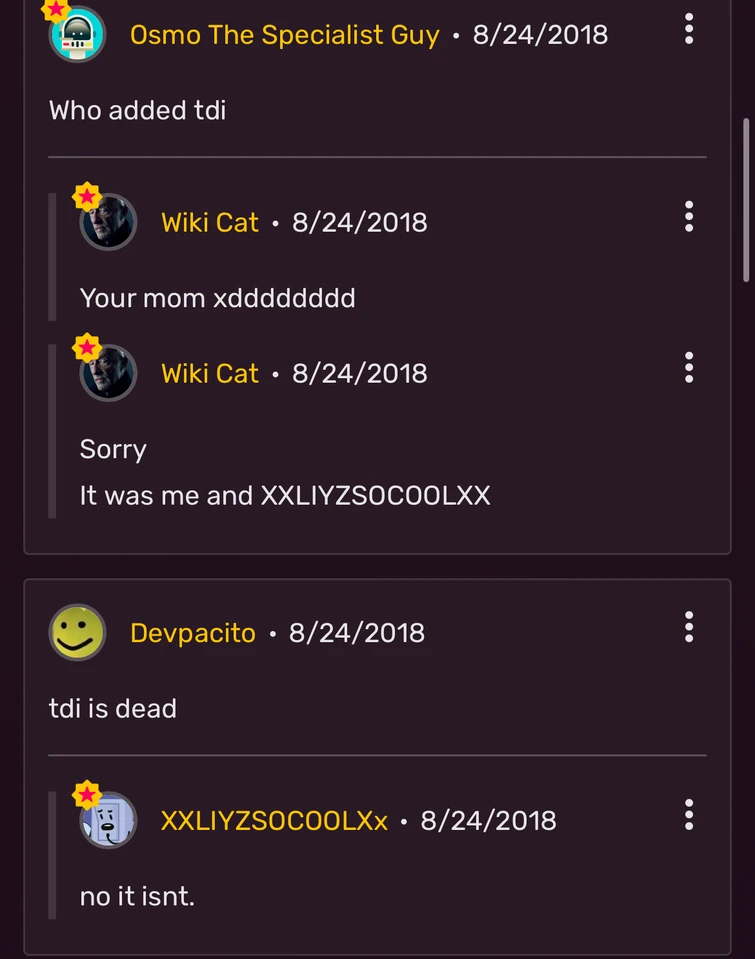The height and width of the screenshot is (959, 755).
Task: Click the Wiki Cat username link
Action: (x=210, y=222)
